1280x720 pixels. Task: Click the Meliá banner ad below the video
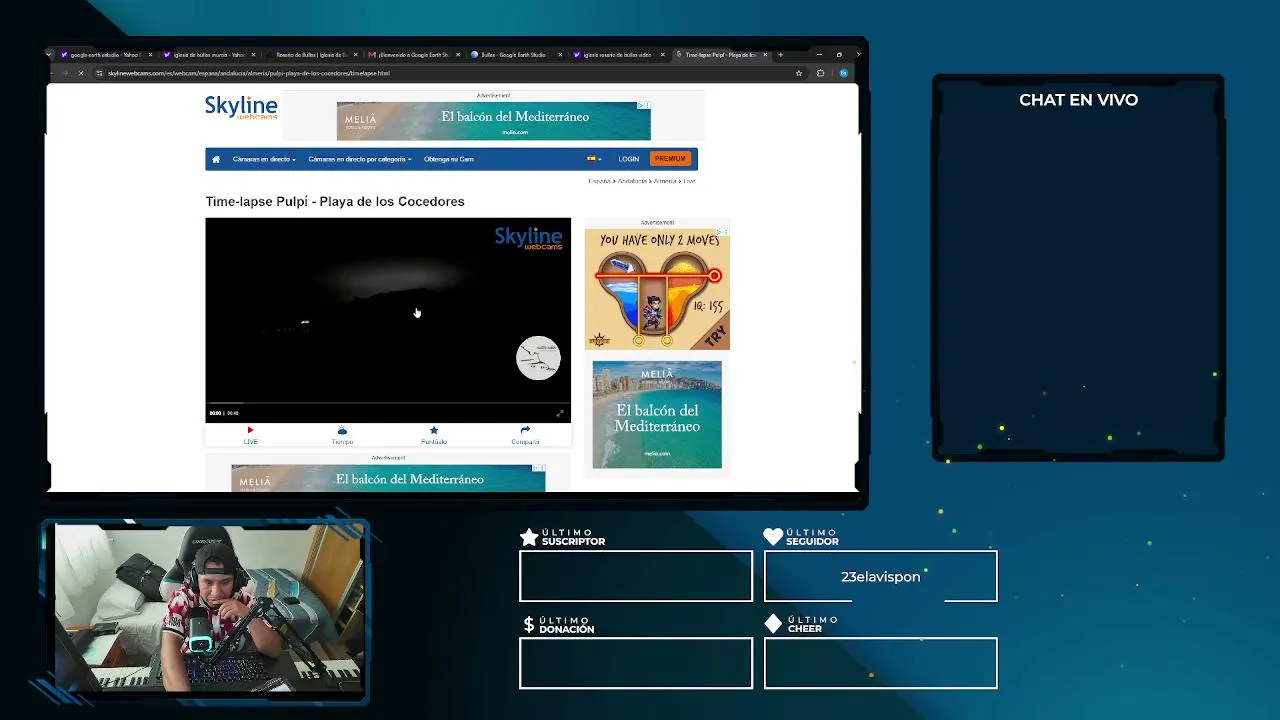pos(388,478)
